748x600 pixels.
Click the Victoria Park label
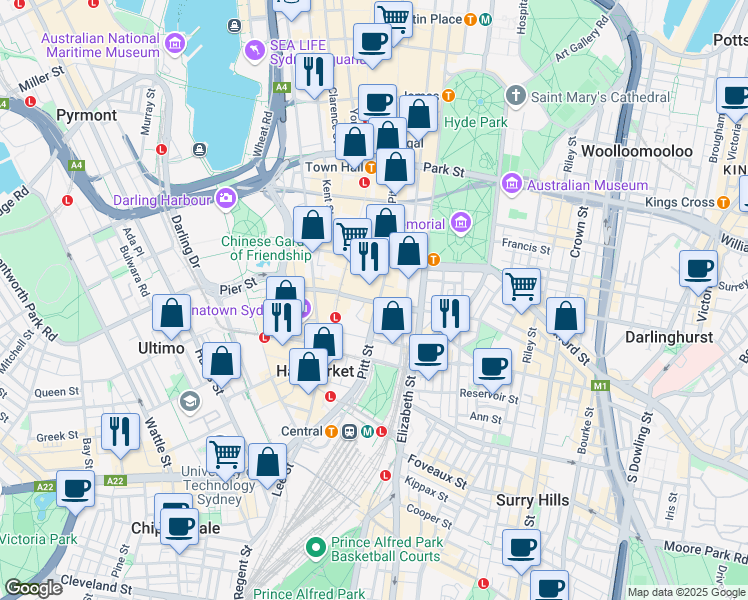tap(38, 539)
